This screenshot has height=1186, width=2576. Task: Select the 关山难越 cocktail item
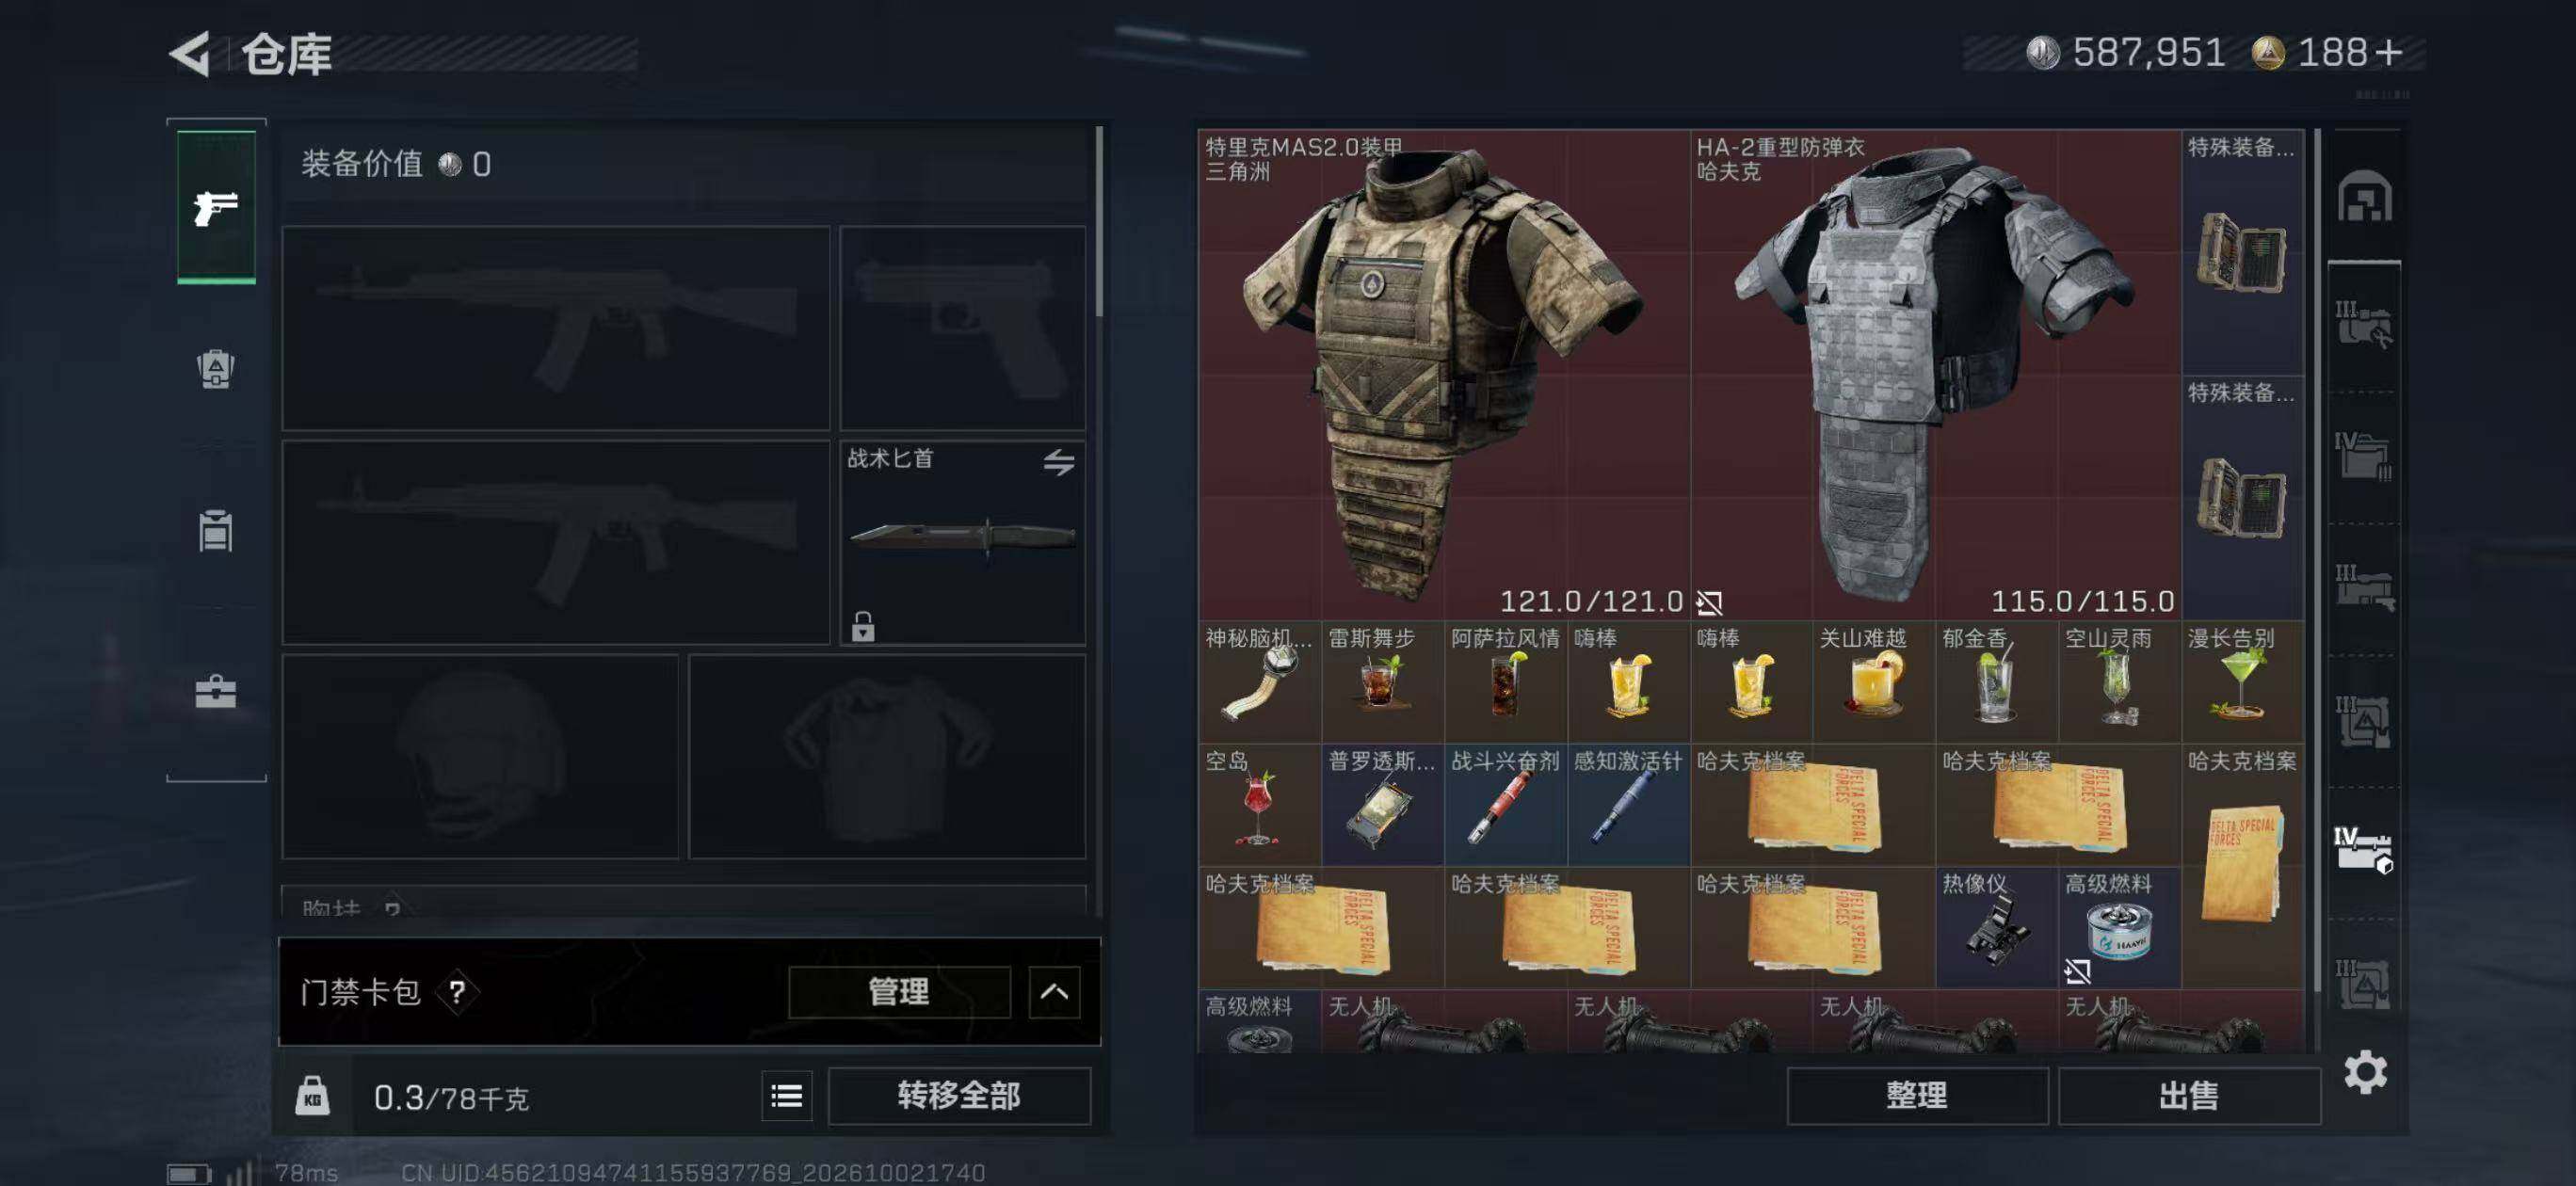pyautogui.click(x=1874, y=682)
